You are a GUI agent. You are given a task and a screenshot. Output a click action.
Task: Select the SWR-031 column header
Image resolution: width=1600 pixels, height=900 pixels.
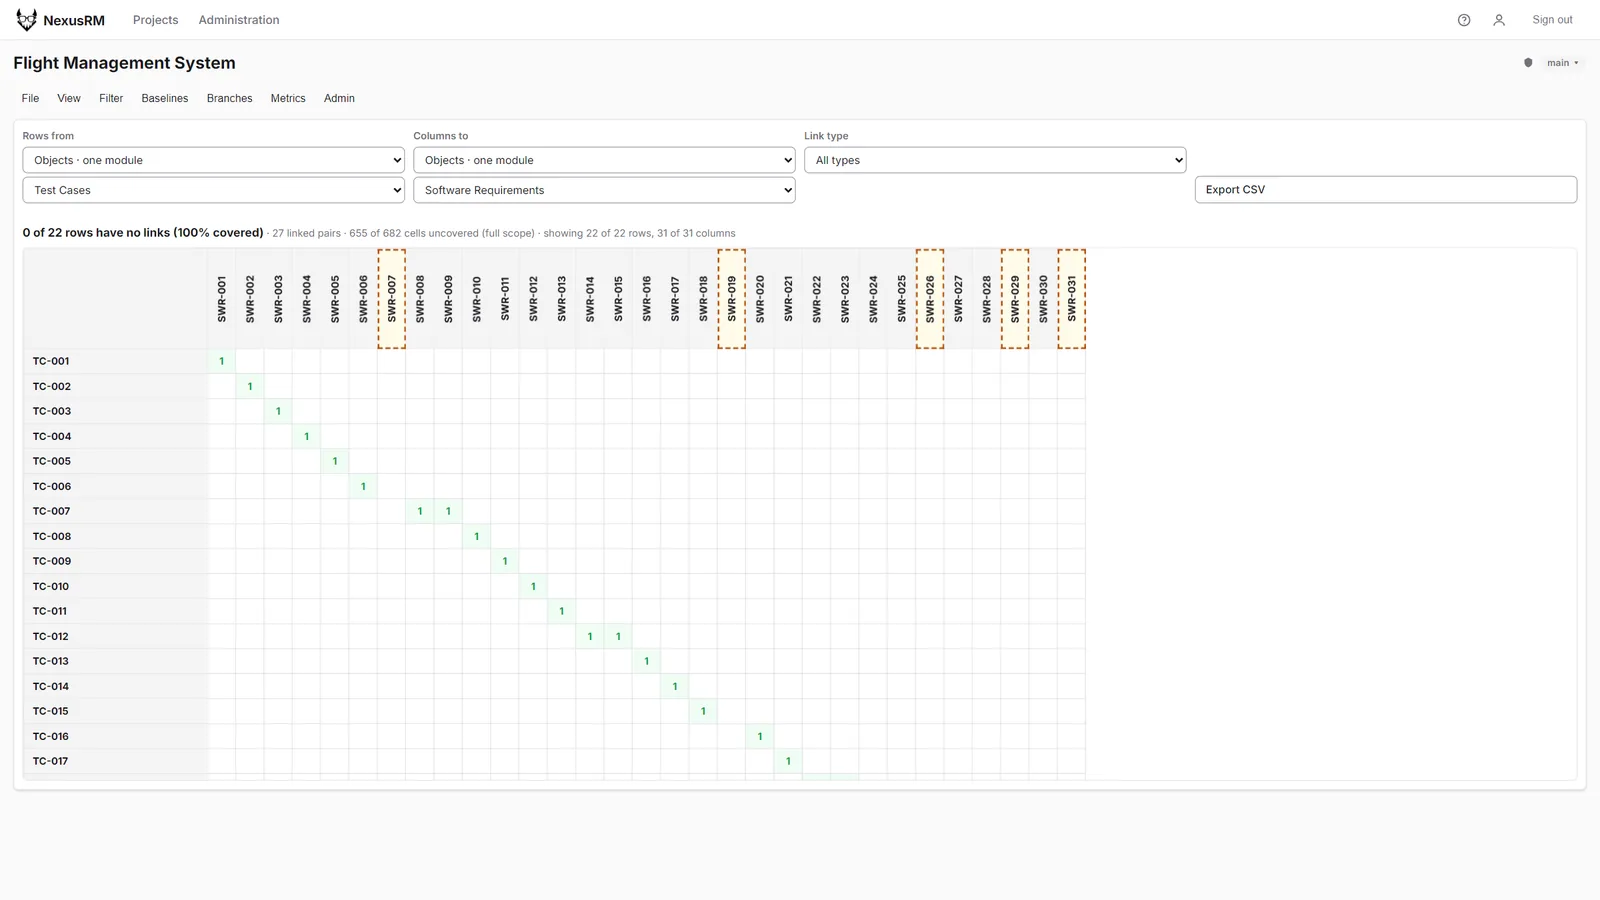point(1072,299)
